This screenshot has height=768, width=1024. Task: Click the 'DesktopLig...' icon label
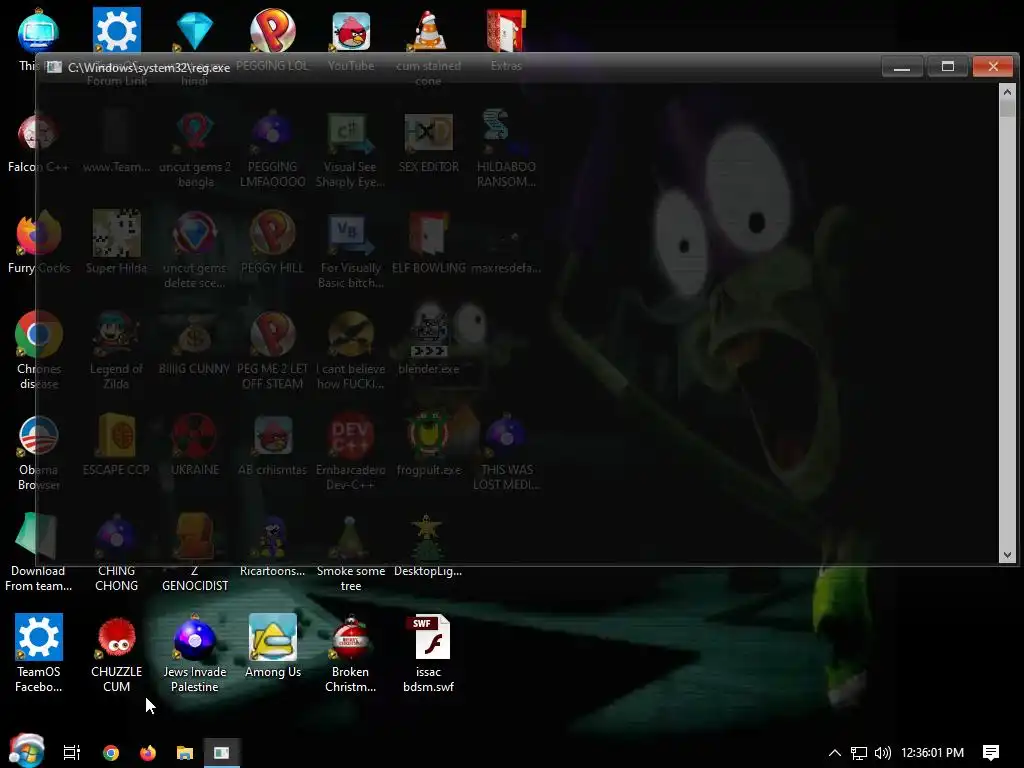coord(428,571)
